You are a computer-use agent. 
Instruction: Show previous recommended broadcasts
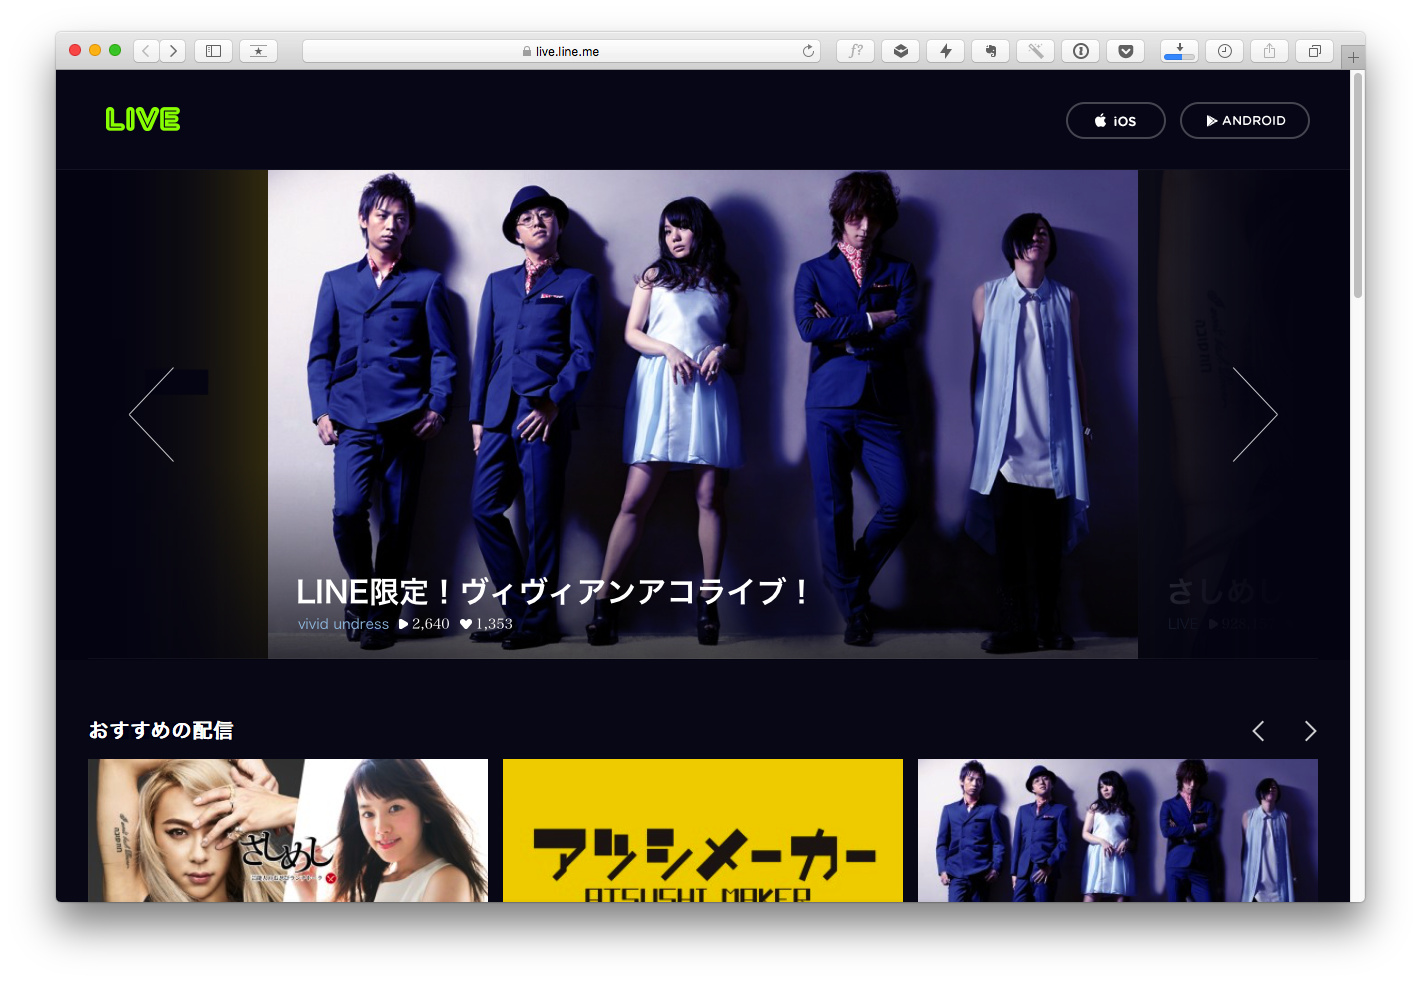pyautogui.click(x=1258, y=731)
